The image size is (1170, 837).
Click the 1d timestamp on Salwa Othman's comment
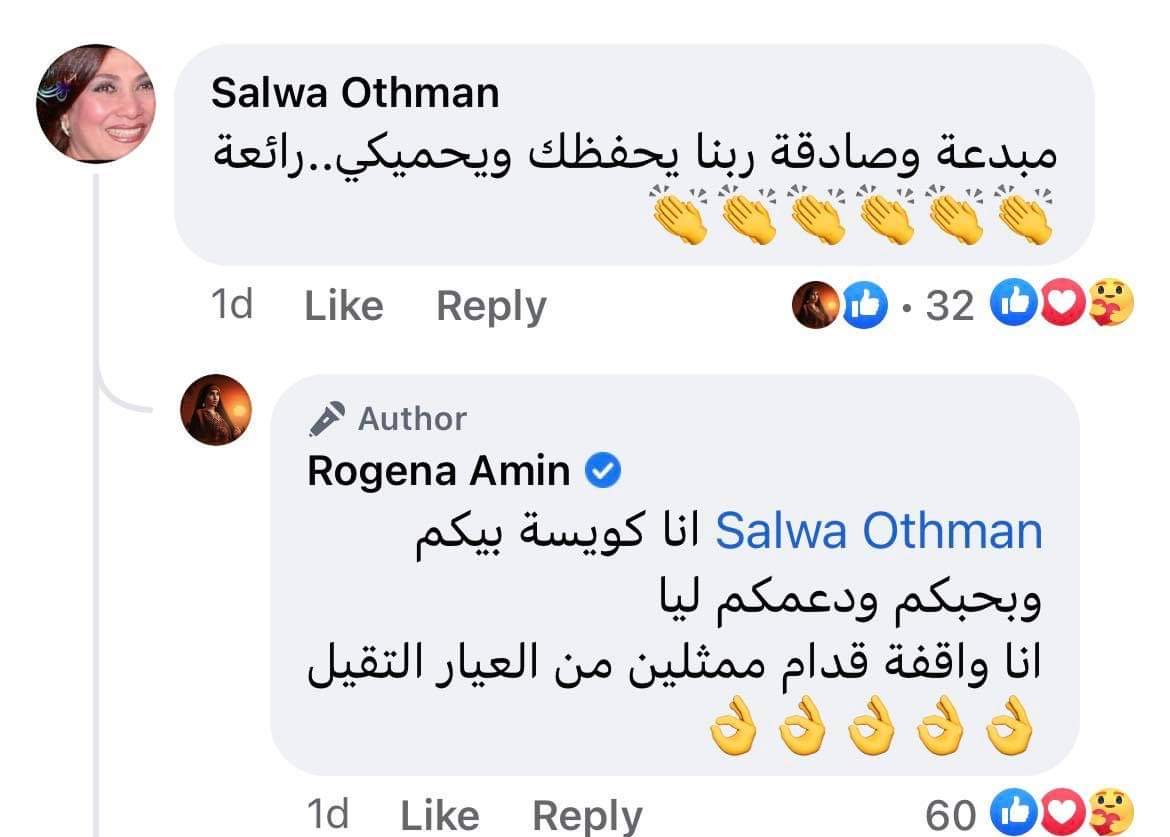click(233, 306)
